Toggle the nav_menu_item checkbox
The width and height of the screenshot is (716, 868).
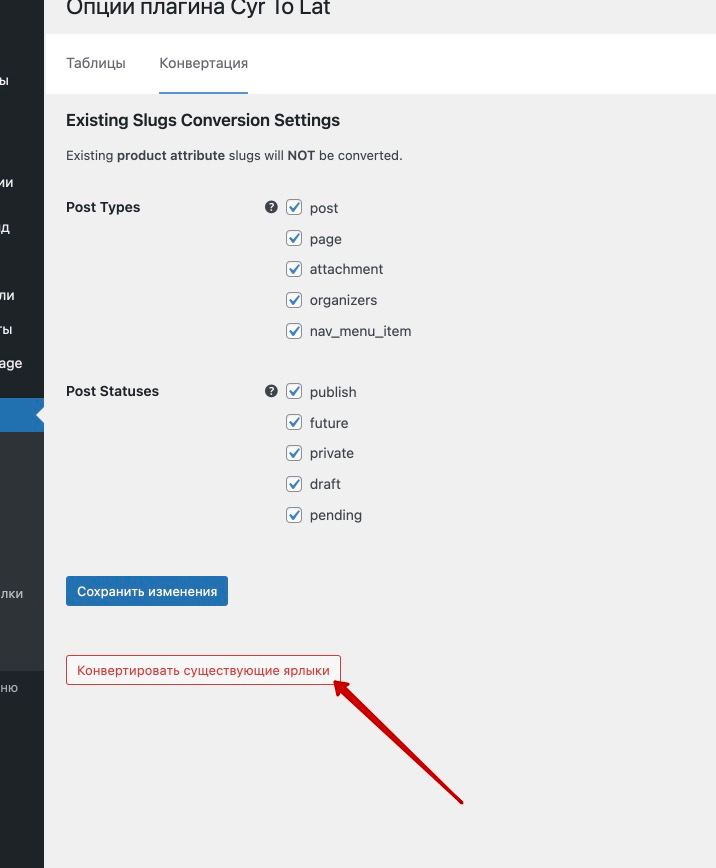pyautogui.click(x=294, y=331)
